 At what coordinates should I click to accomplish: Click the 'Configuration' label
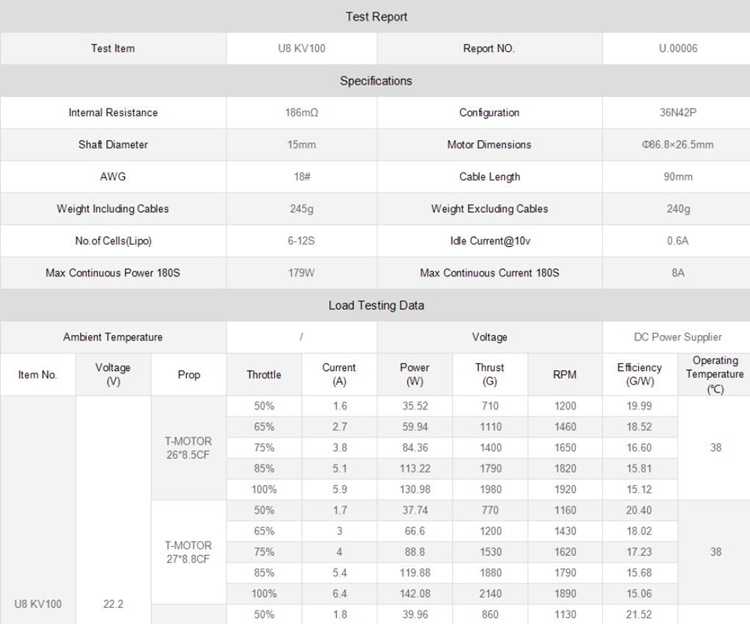(x=489, y=113)
